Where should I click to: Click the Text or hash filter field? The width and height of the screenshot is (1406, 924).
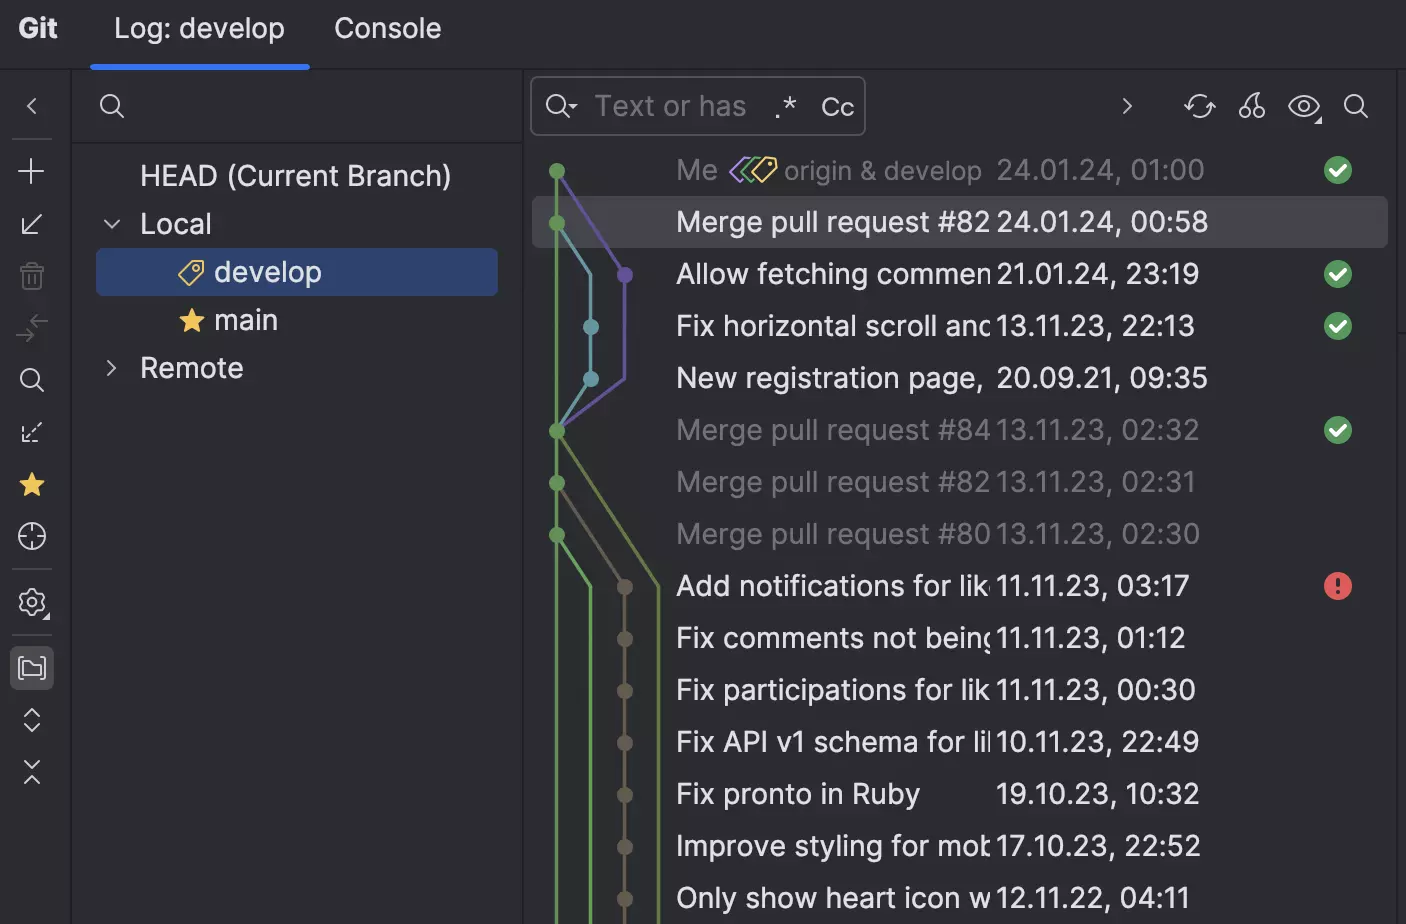[x=670, y=106]
